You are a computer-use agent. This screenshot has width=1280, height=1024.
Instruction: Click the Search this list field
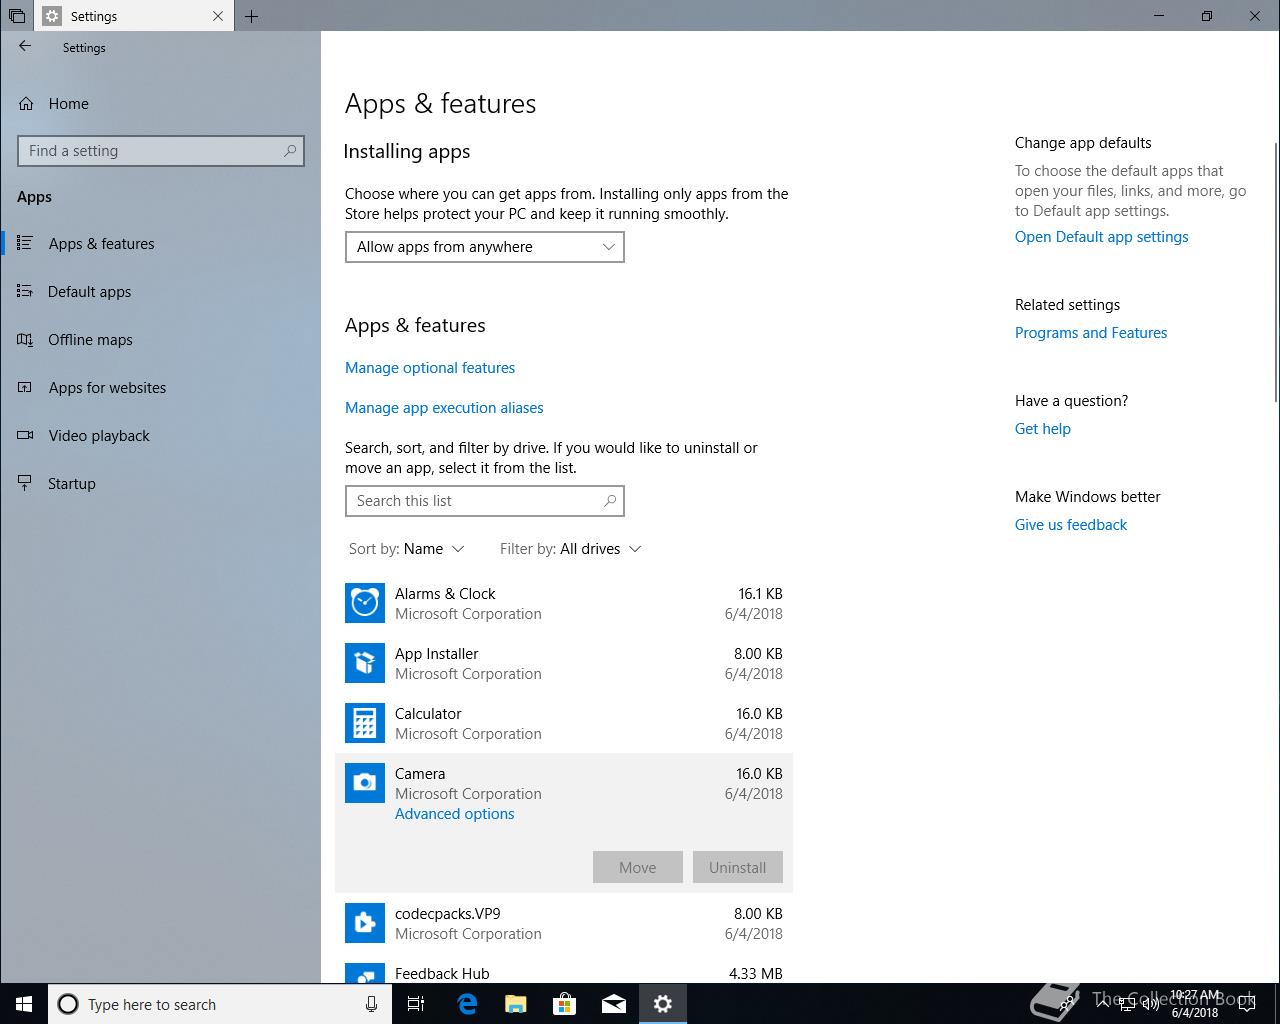click(x=485, y=501)
